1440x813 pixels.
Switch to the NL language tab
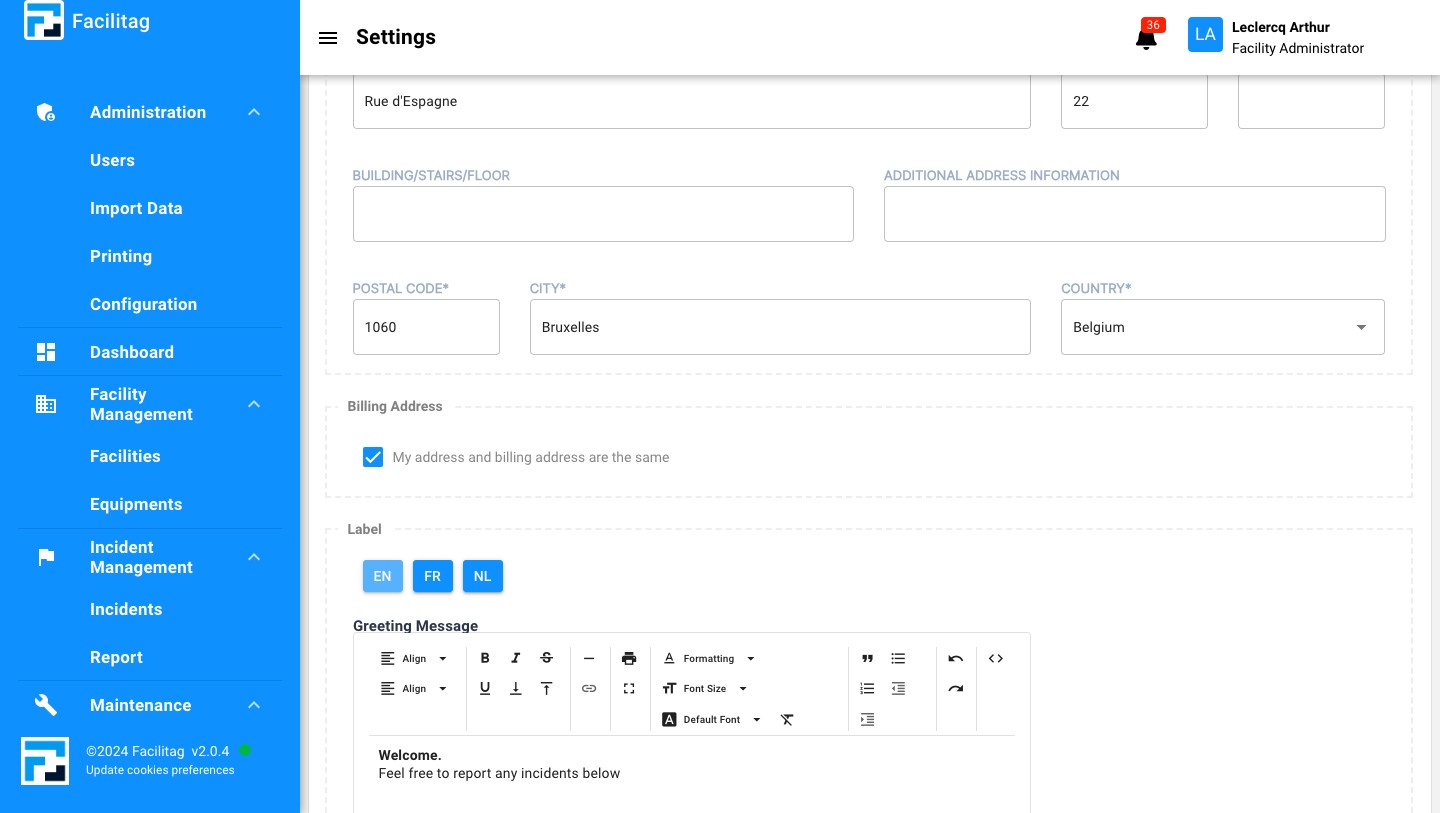tap(483, 576)
